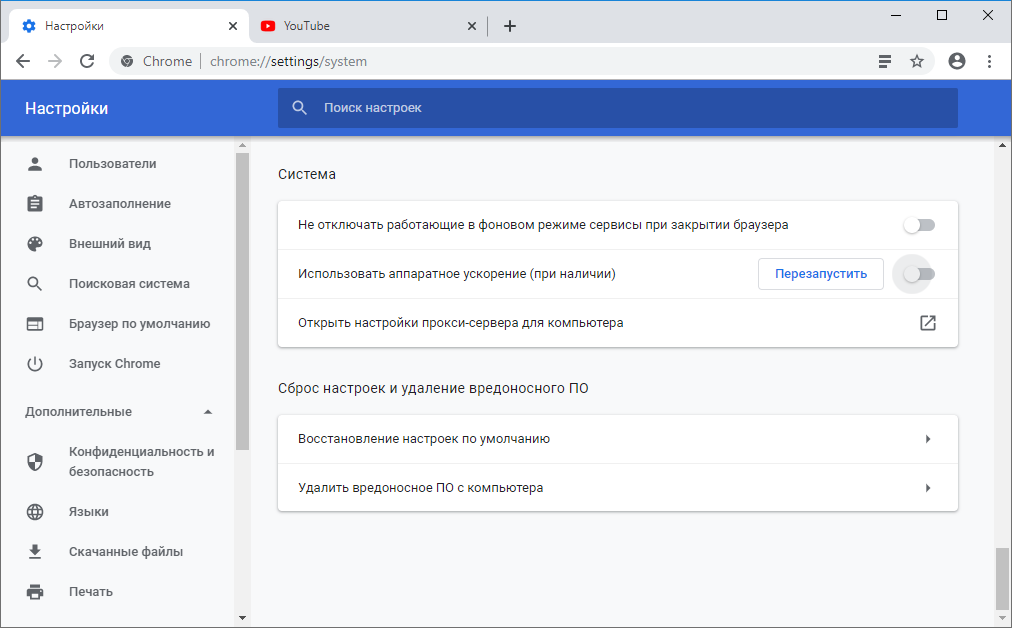Open new tab with plus button
Screen dimensions: 1012x628
click(510, 26)
